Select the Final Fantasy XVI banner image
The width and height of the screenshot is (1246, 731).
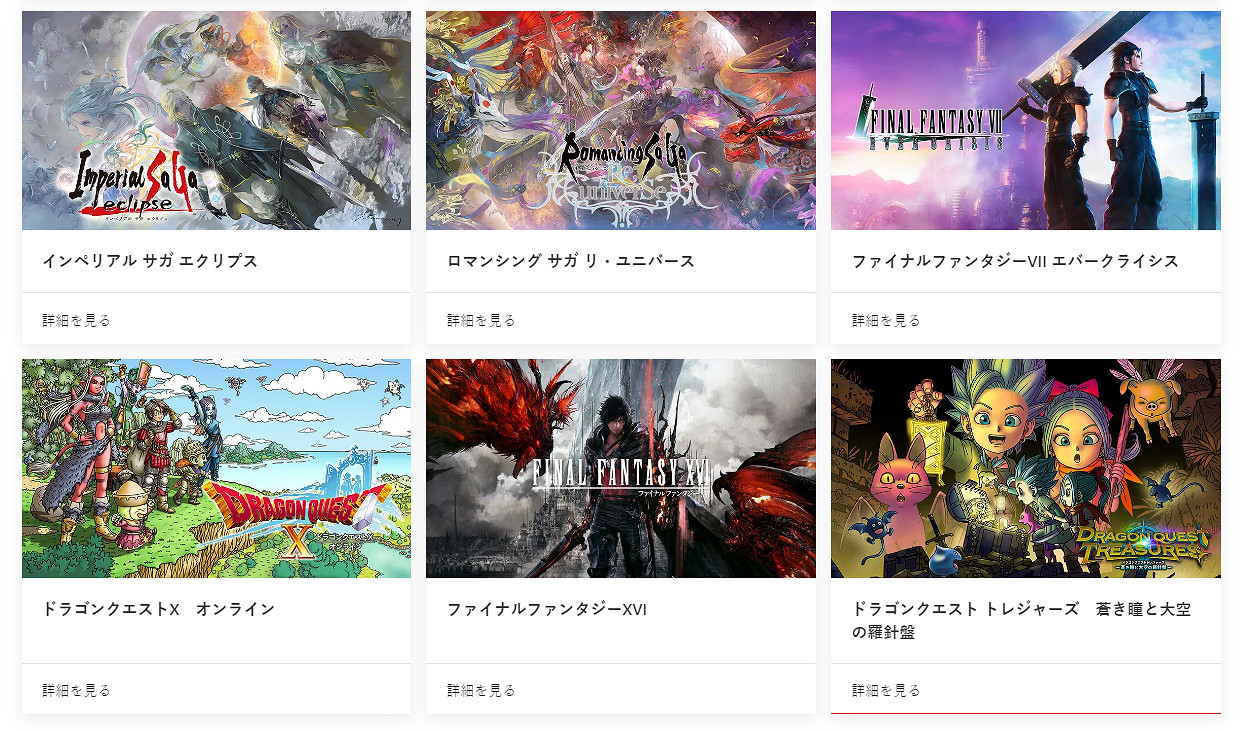(x=621, y=468)
